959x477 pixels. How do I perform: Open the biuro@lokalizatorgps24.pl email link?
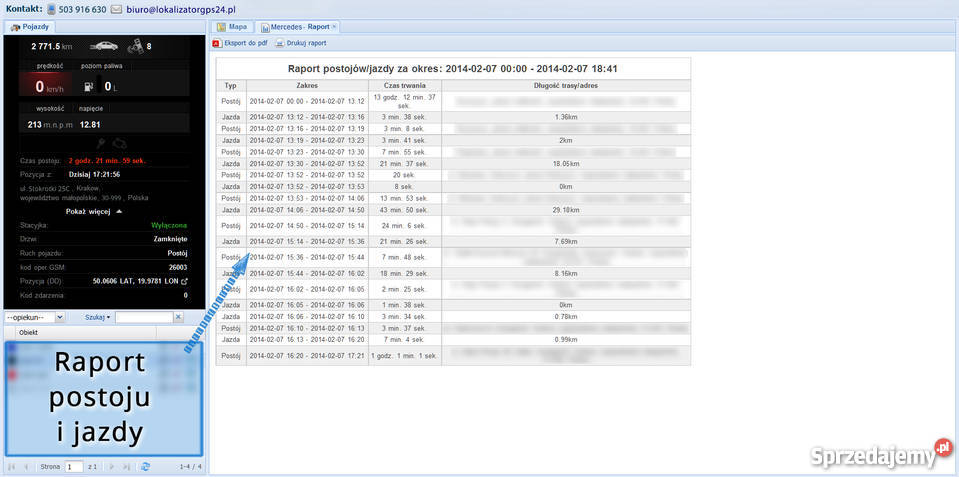(180, 10)
